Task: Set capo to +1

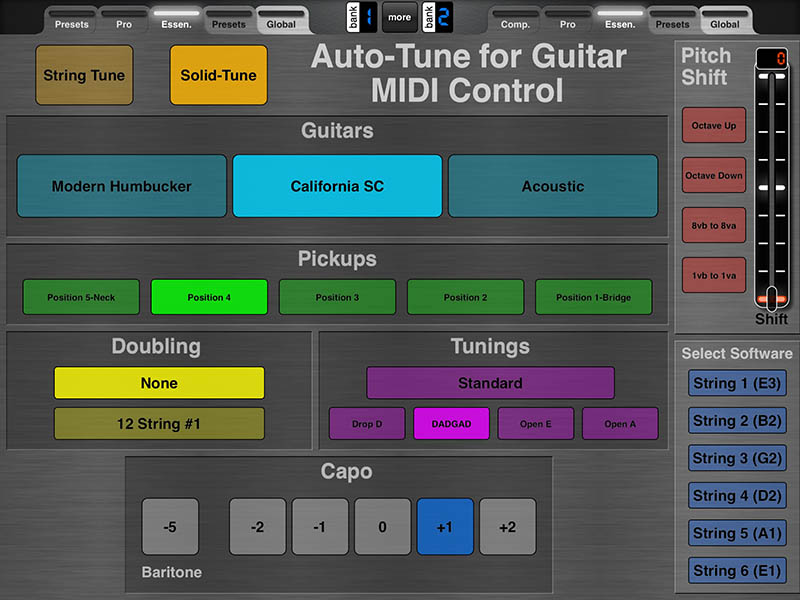Action: point(445,527)
